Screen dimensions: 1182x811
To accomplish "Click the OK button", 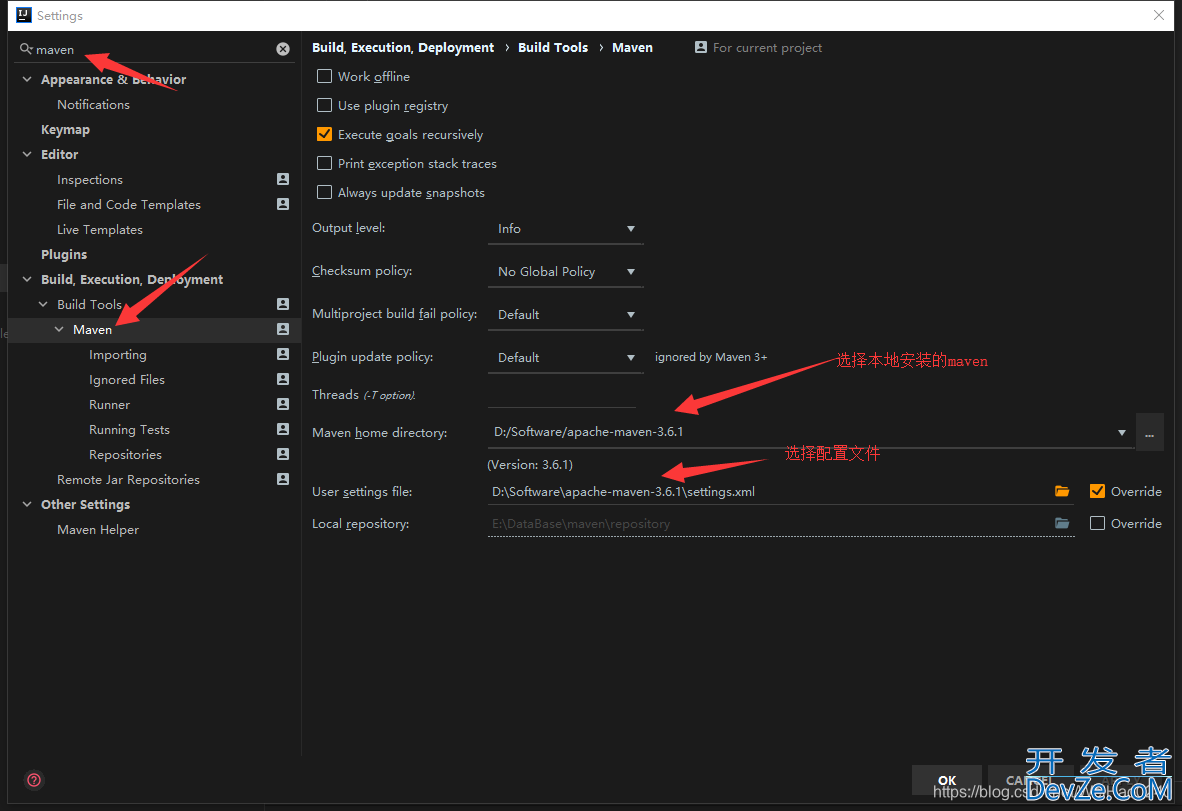I will point(947,780).
